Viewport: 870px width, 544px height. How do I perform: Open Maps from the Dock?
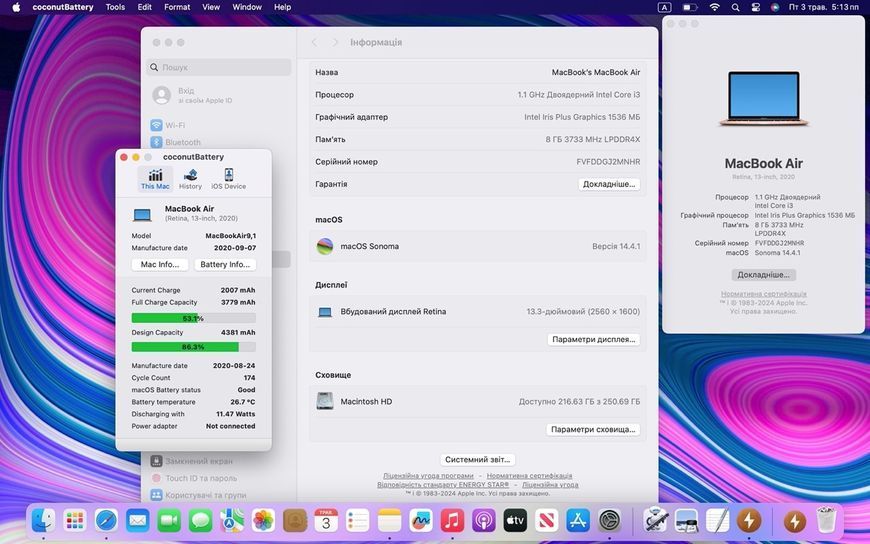[x=232, y=521]
